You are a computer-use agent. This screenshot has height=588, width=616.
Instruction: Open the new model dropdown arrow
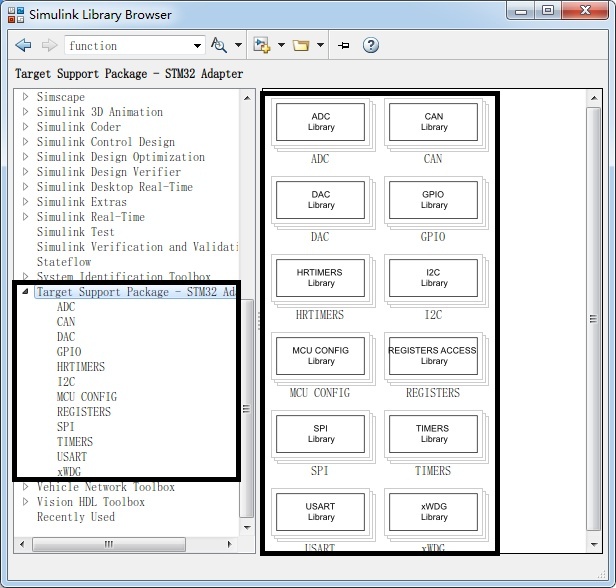pyautogui.click(x=281, y=46)
